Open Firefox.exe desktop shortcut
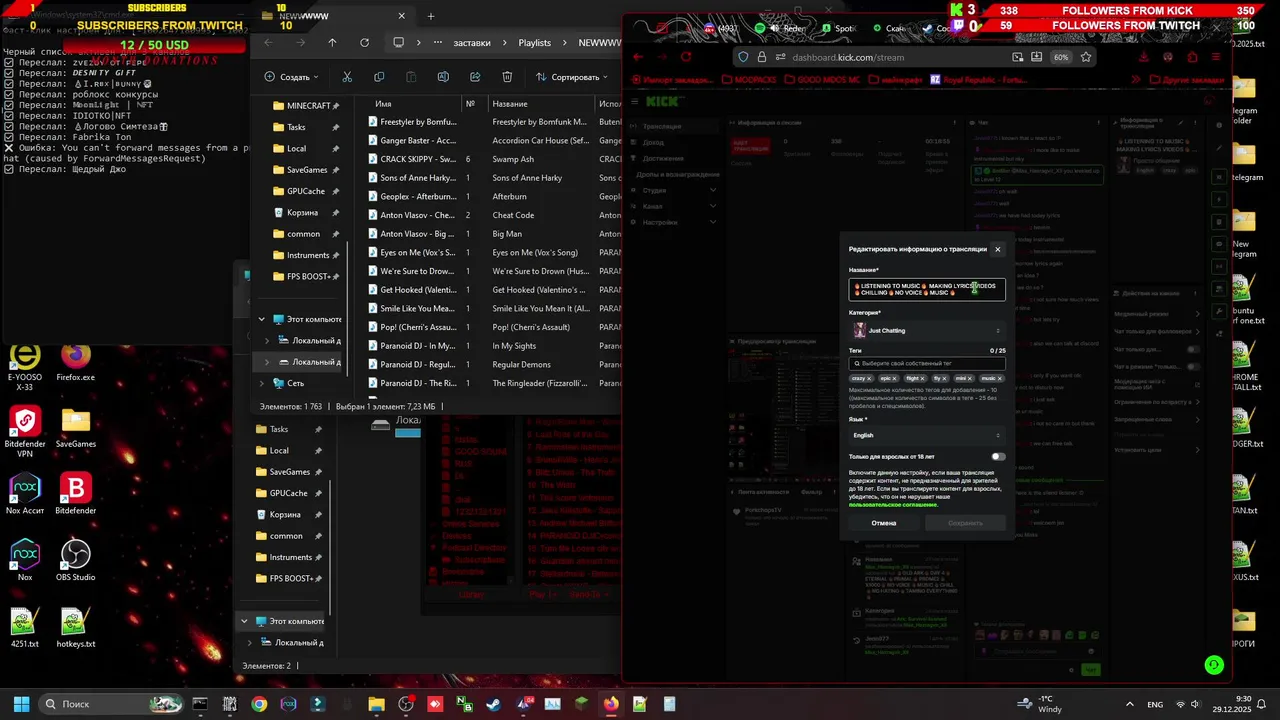Screen dimensions: 1280x720 click(x=75, y=362)
